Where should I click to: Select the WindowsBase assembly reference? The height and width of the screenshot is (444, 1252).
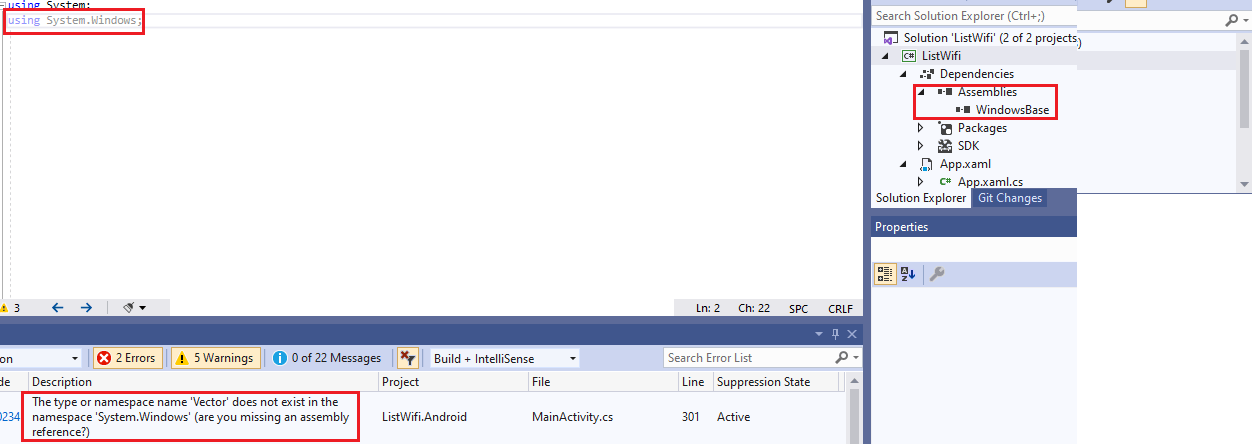[x=1012, y=110]
